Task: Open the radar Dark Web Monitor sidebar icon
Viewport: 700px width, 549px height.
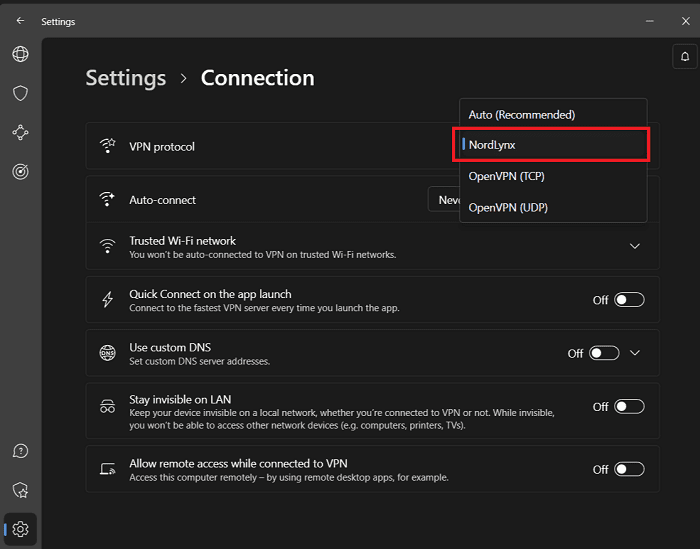Action: tap(20, 172)
